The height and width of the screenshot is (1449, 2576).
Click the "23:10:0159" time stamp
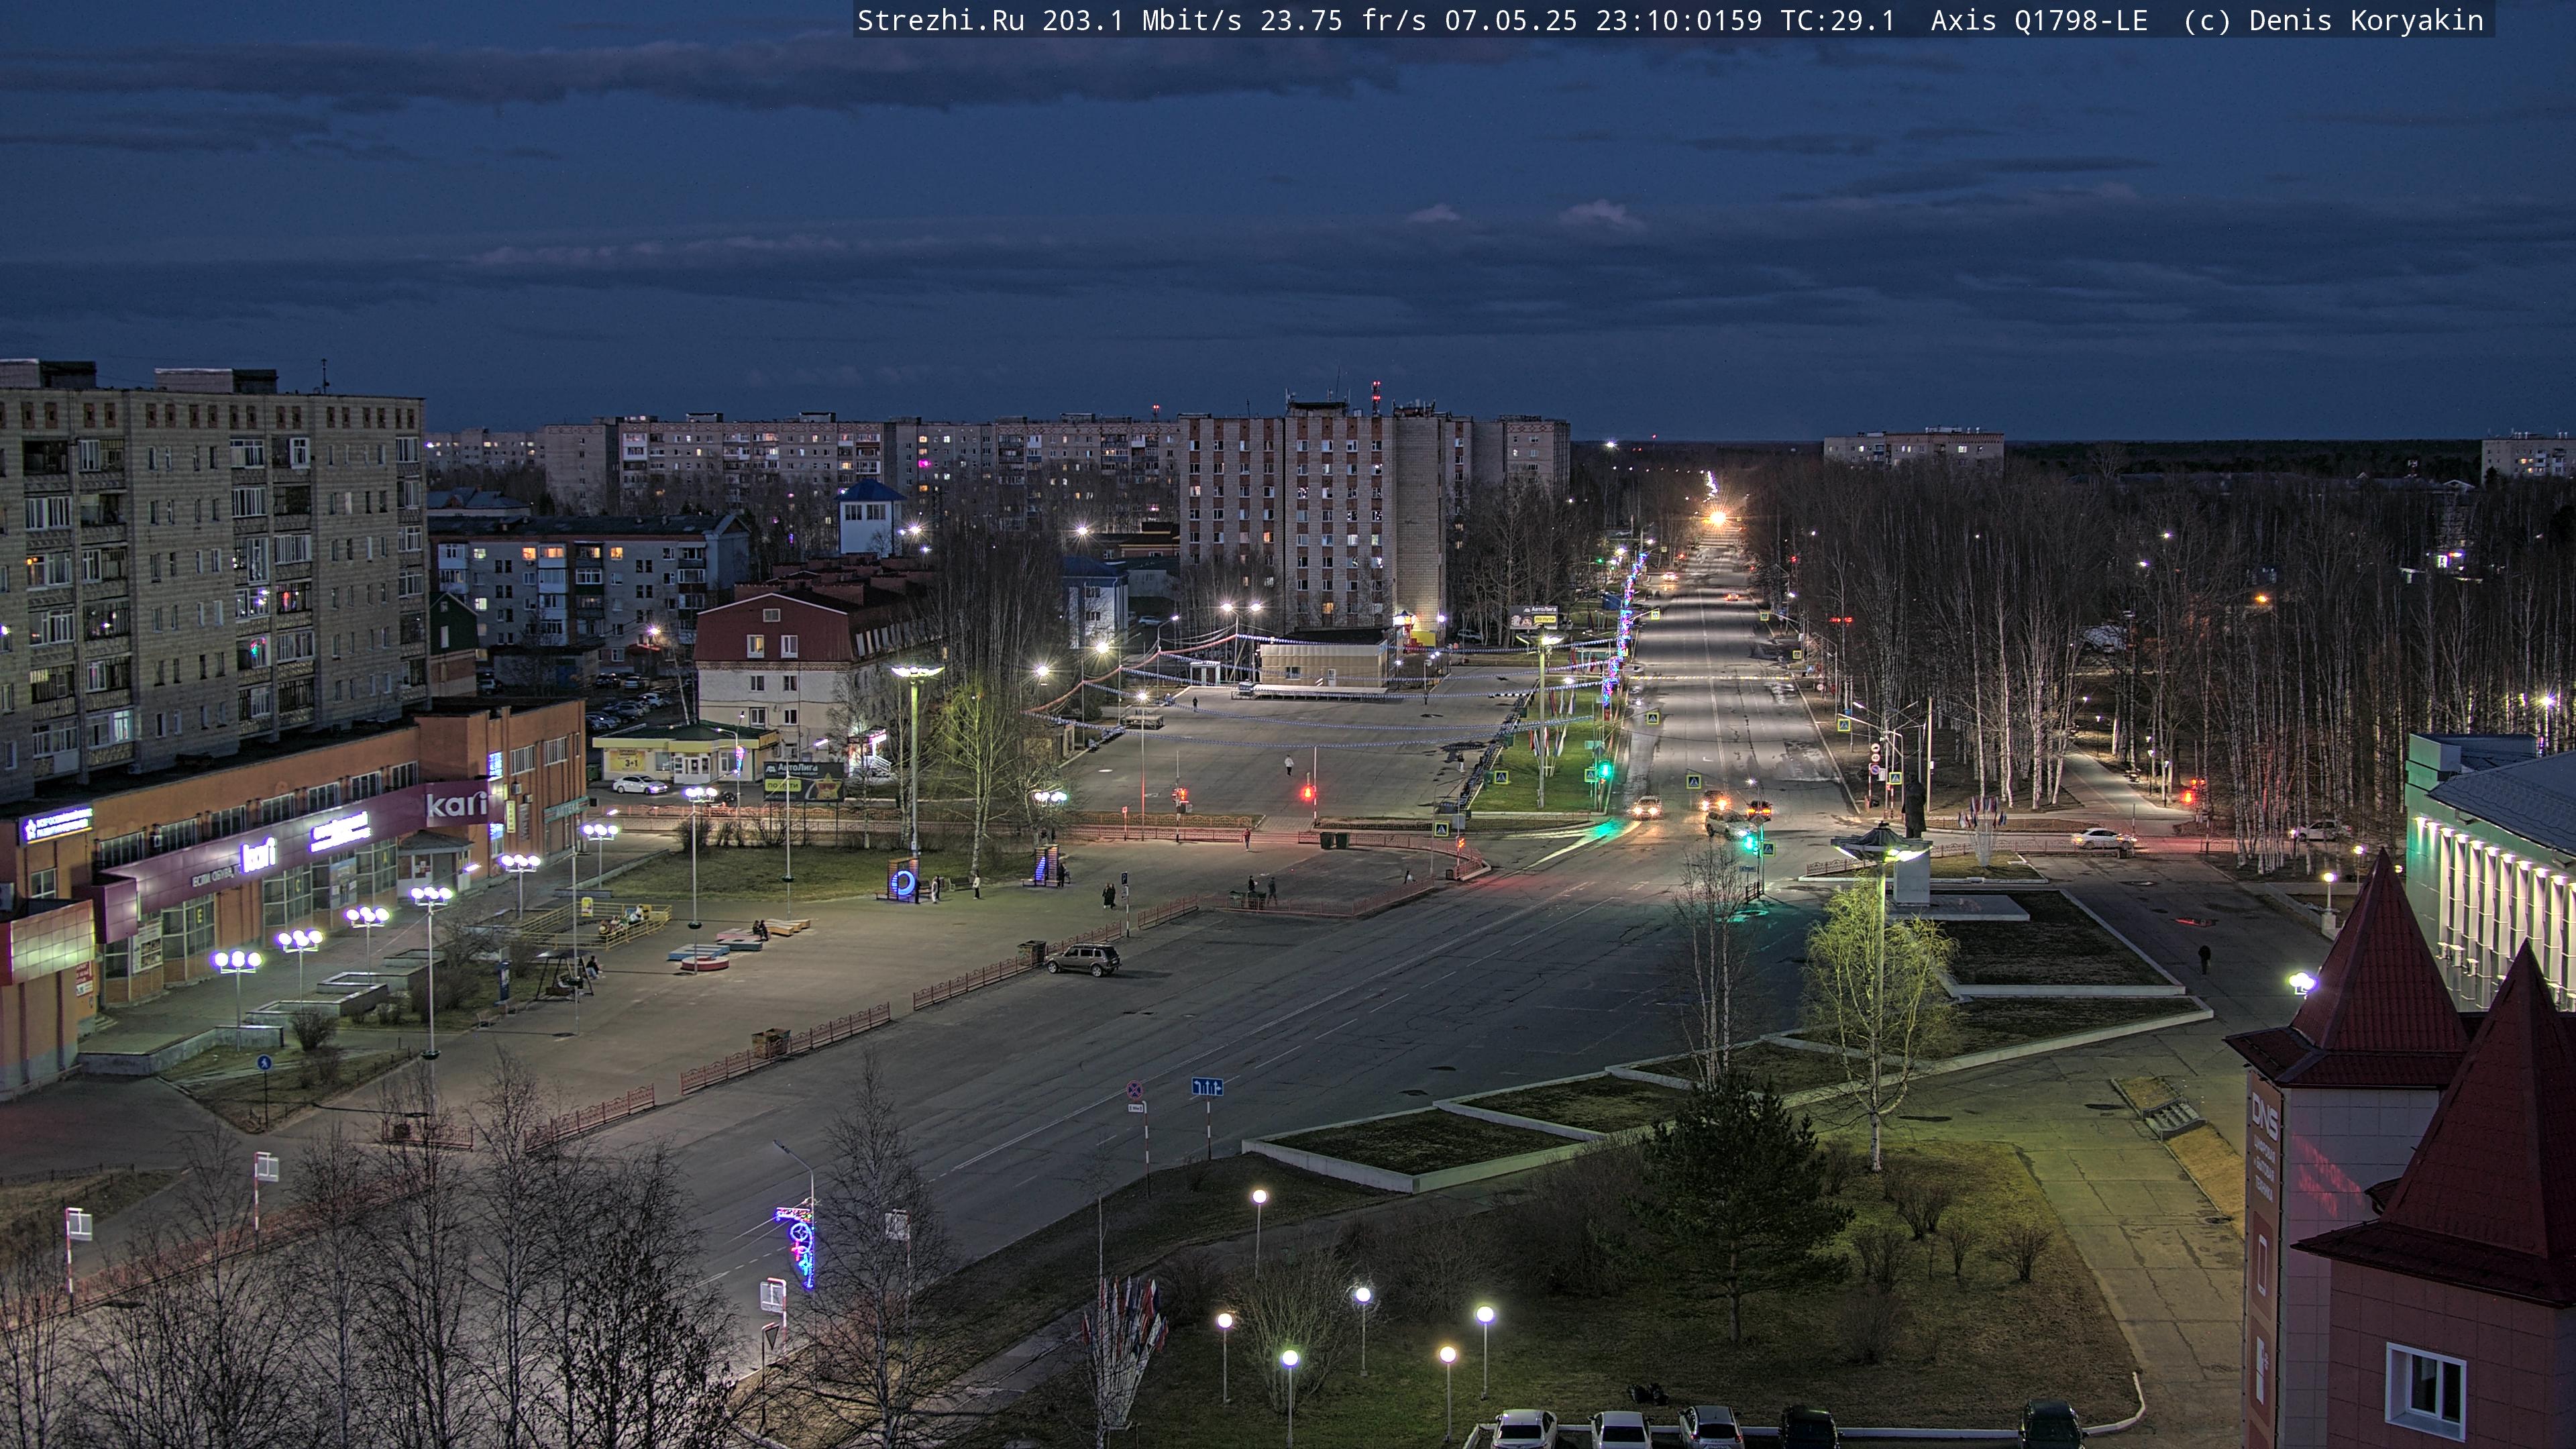(x=1678, y=20)
